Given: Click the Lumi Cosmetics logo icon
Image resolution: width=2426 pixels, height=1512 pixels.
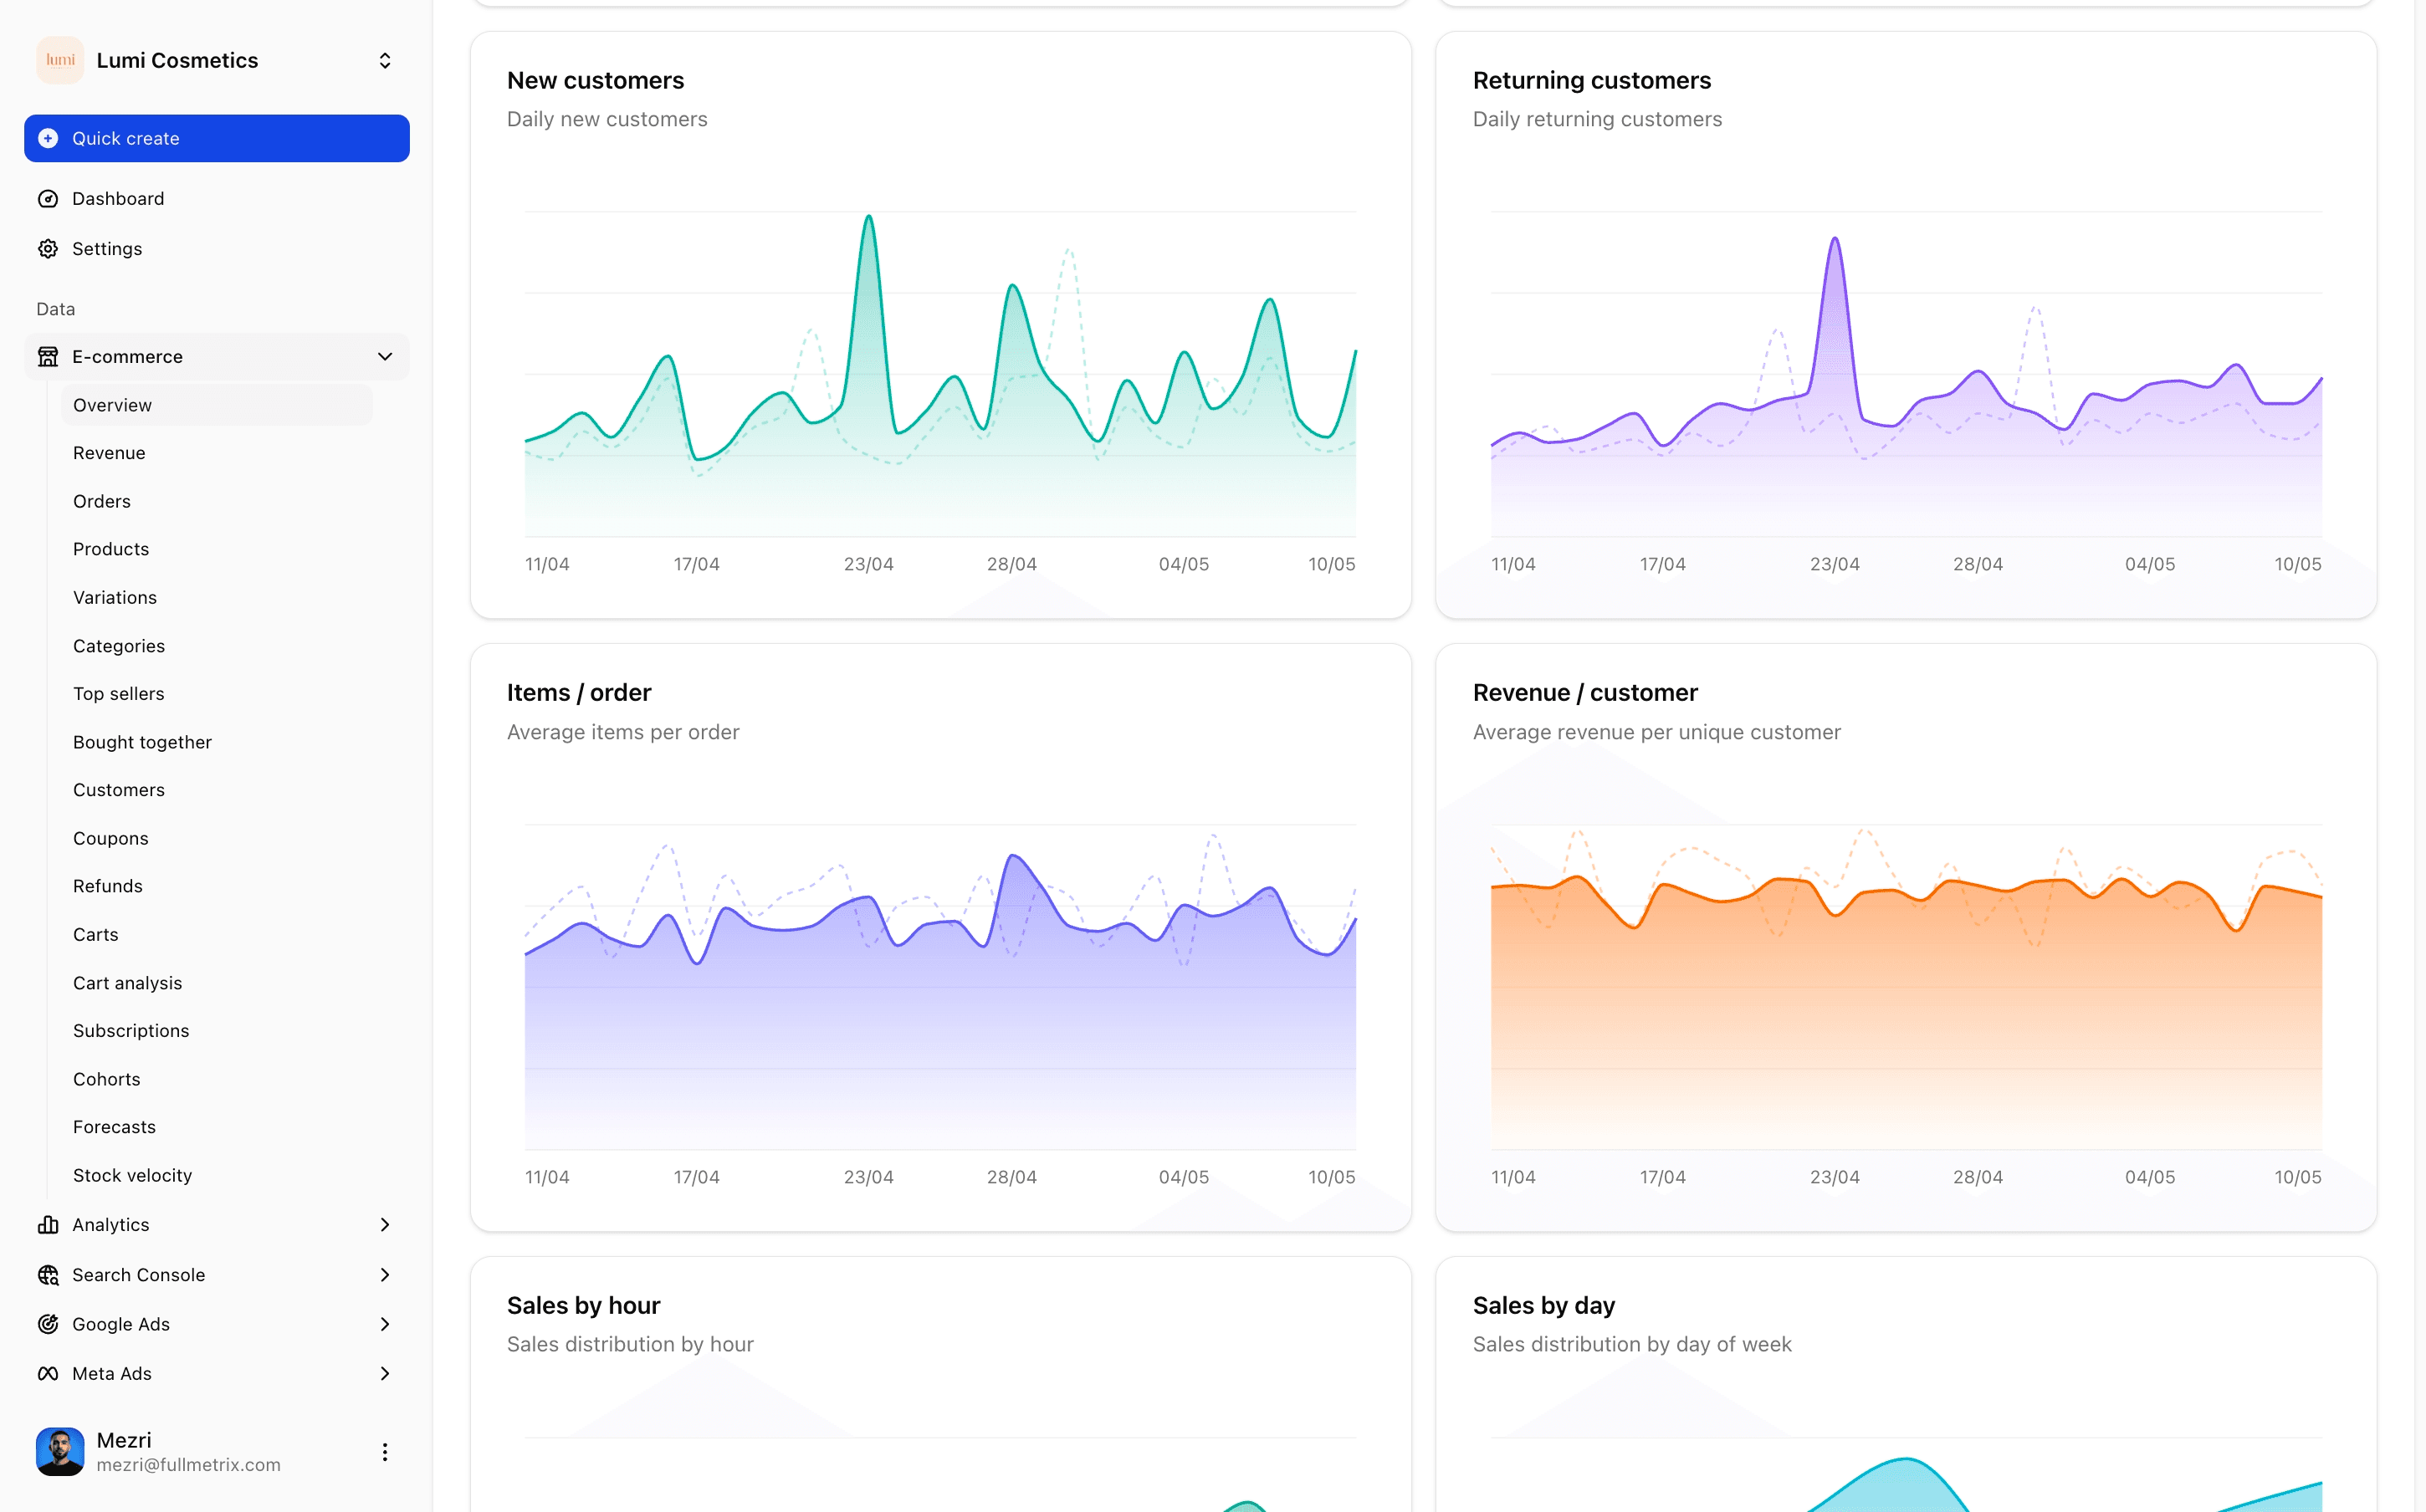Looking at the screenshot, I should coord(60,60).
